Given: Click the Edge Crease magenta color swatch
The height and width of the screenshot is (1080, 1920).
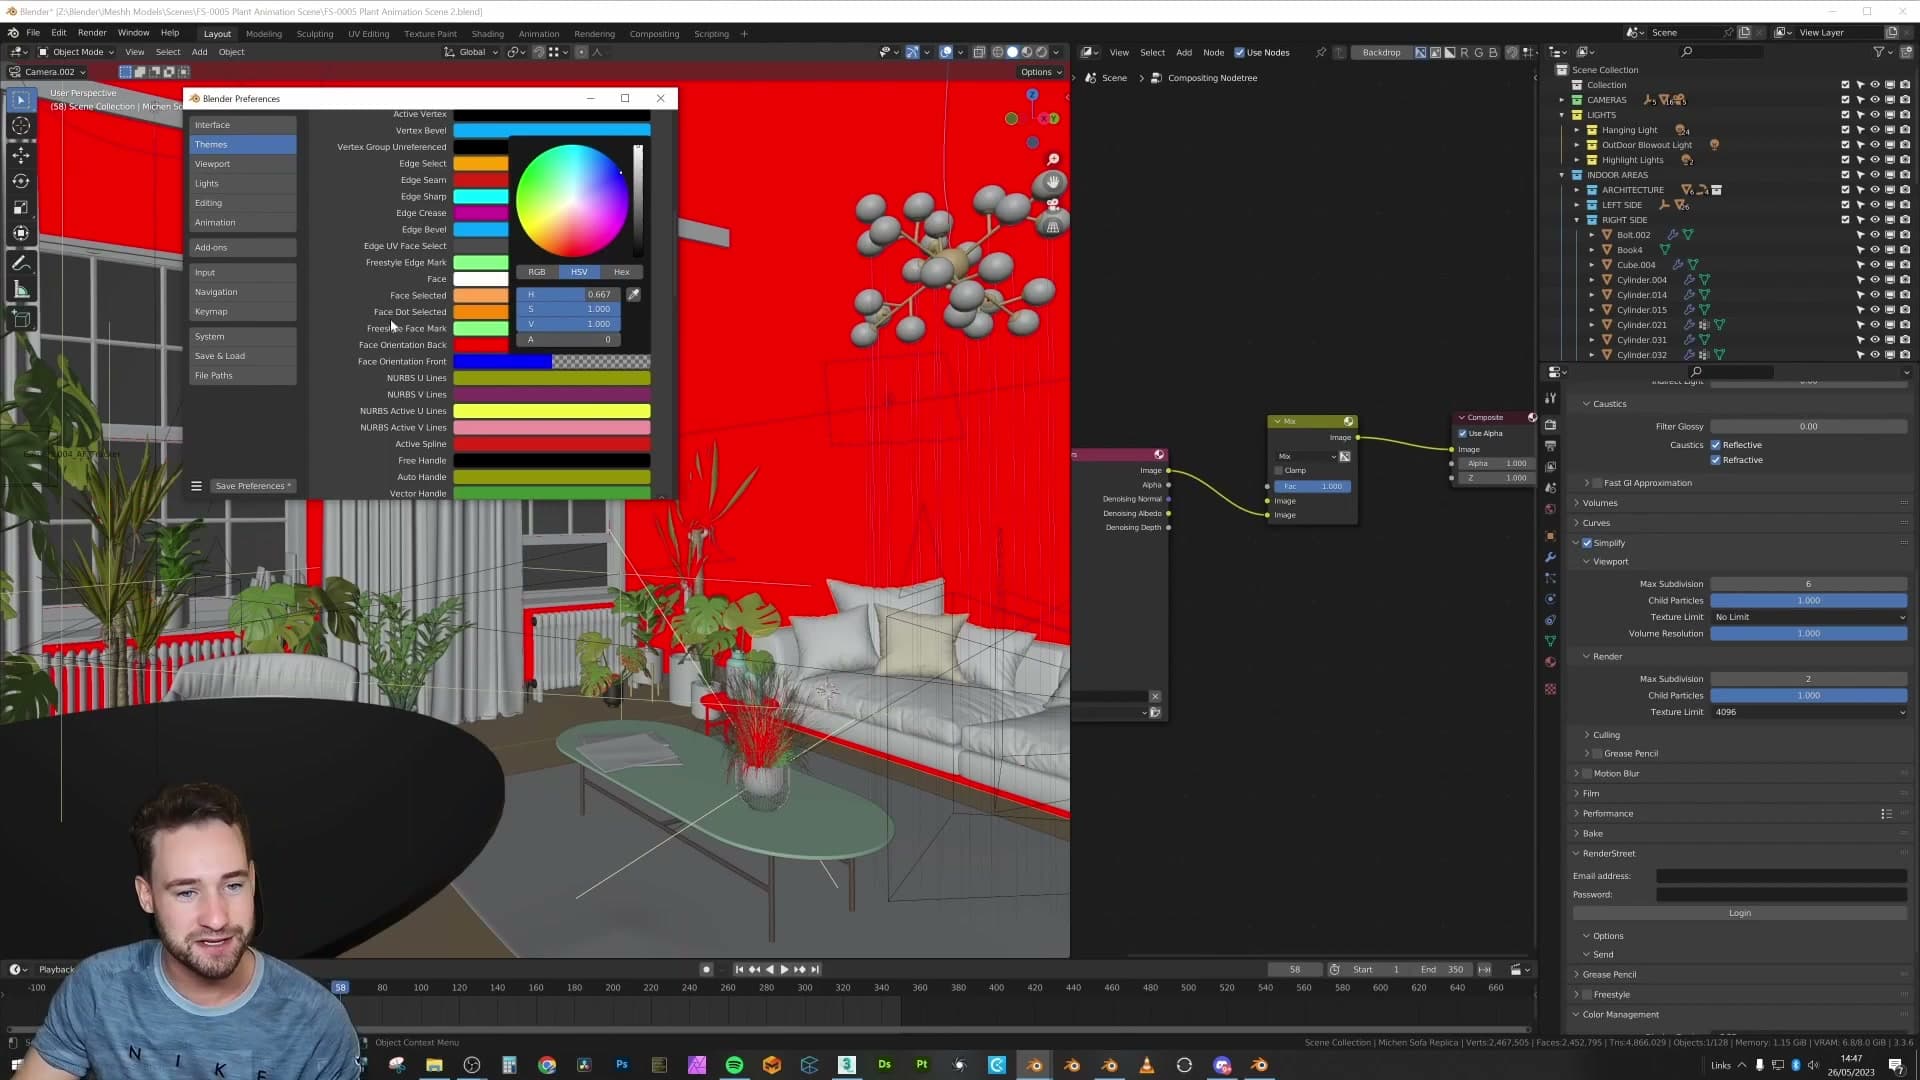Looking at the screenshot, I should 481,213.
